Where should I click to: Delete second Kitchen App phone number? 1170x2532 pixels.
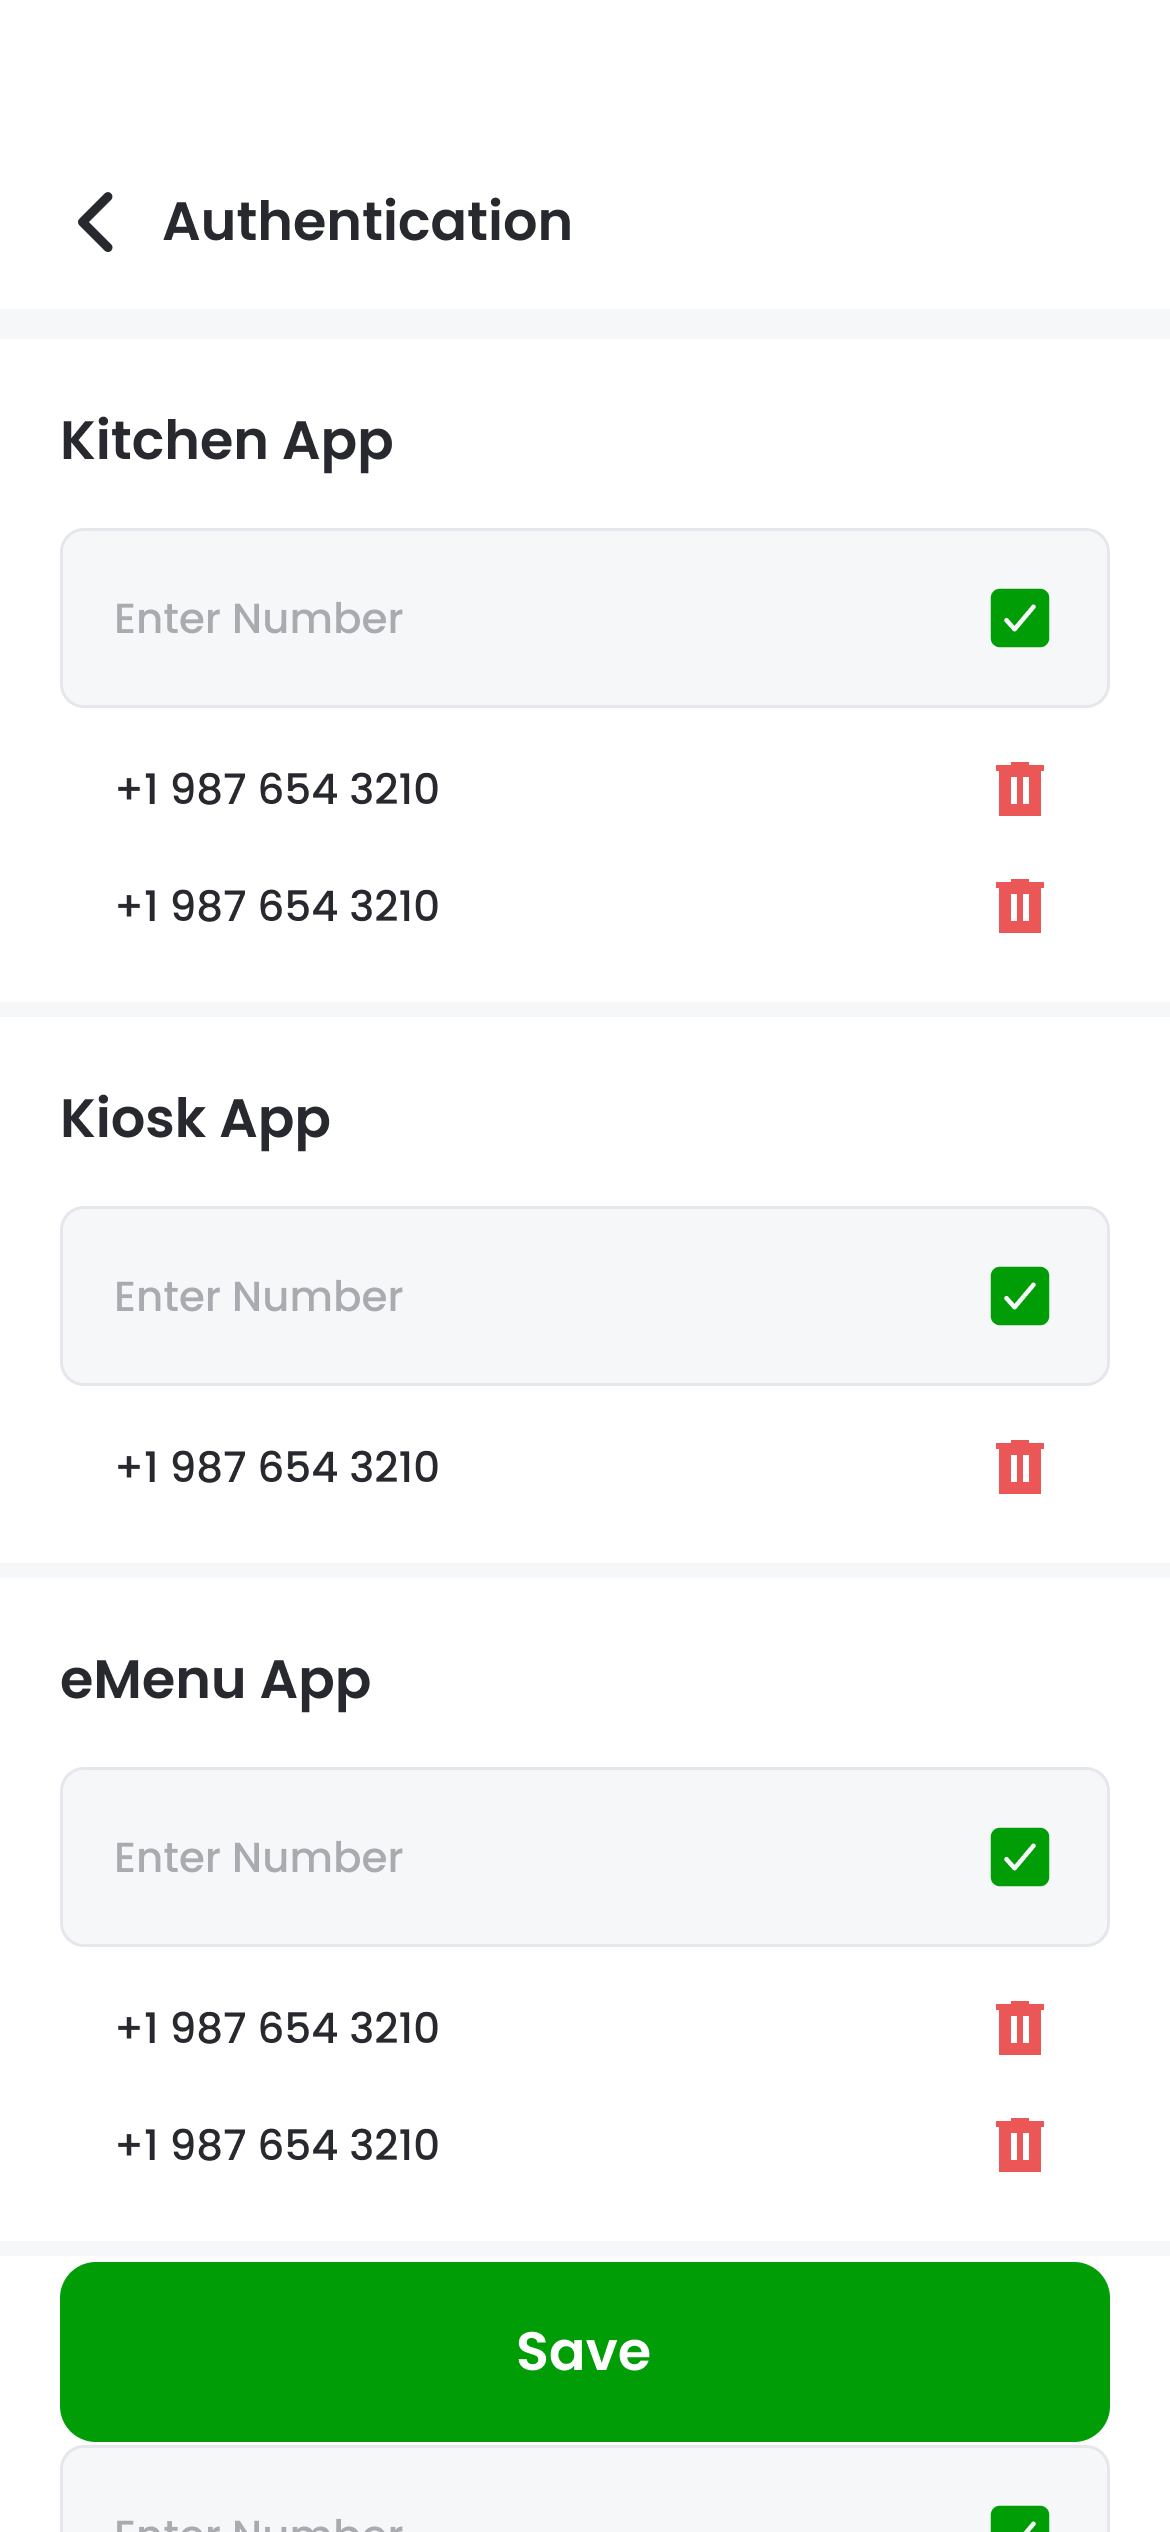point(1019,906)
